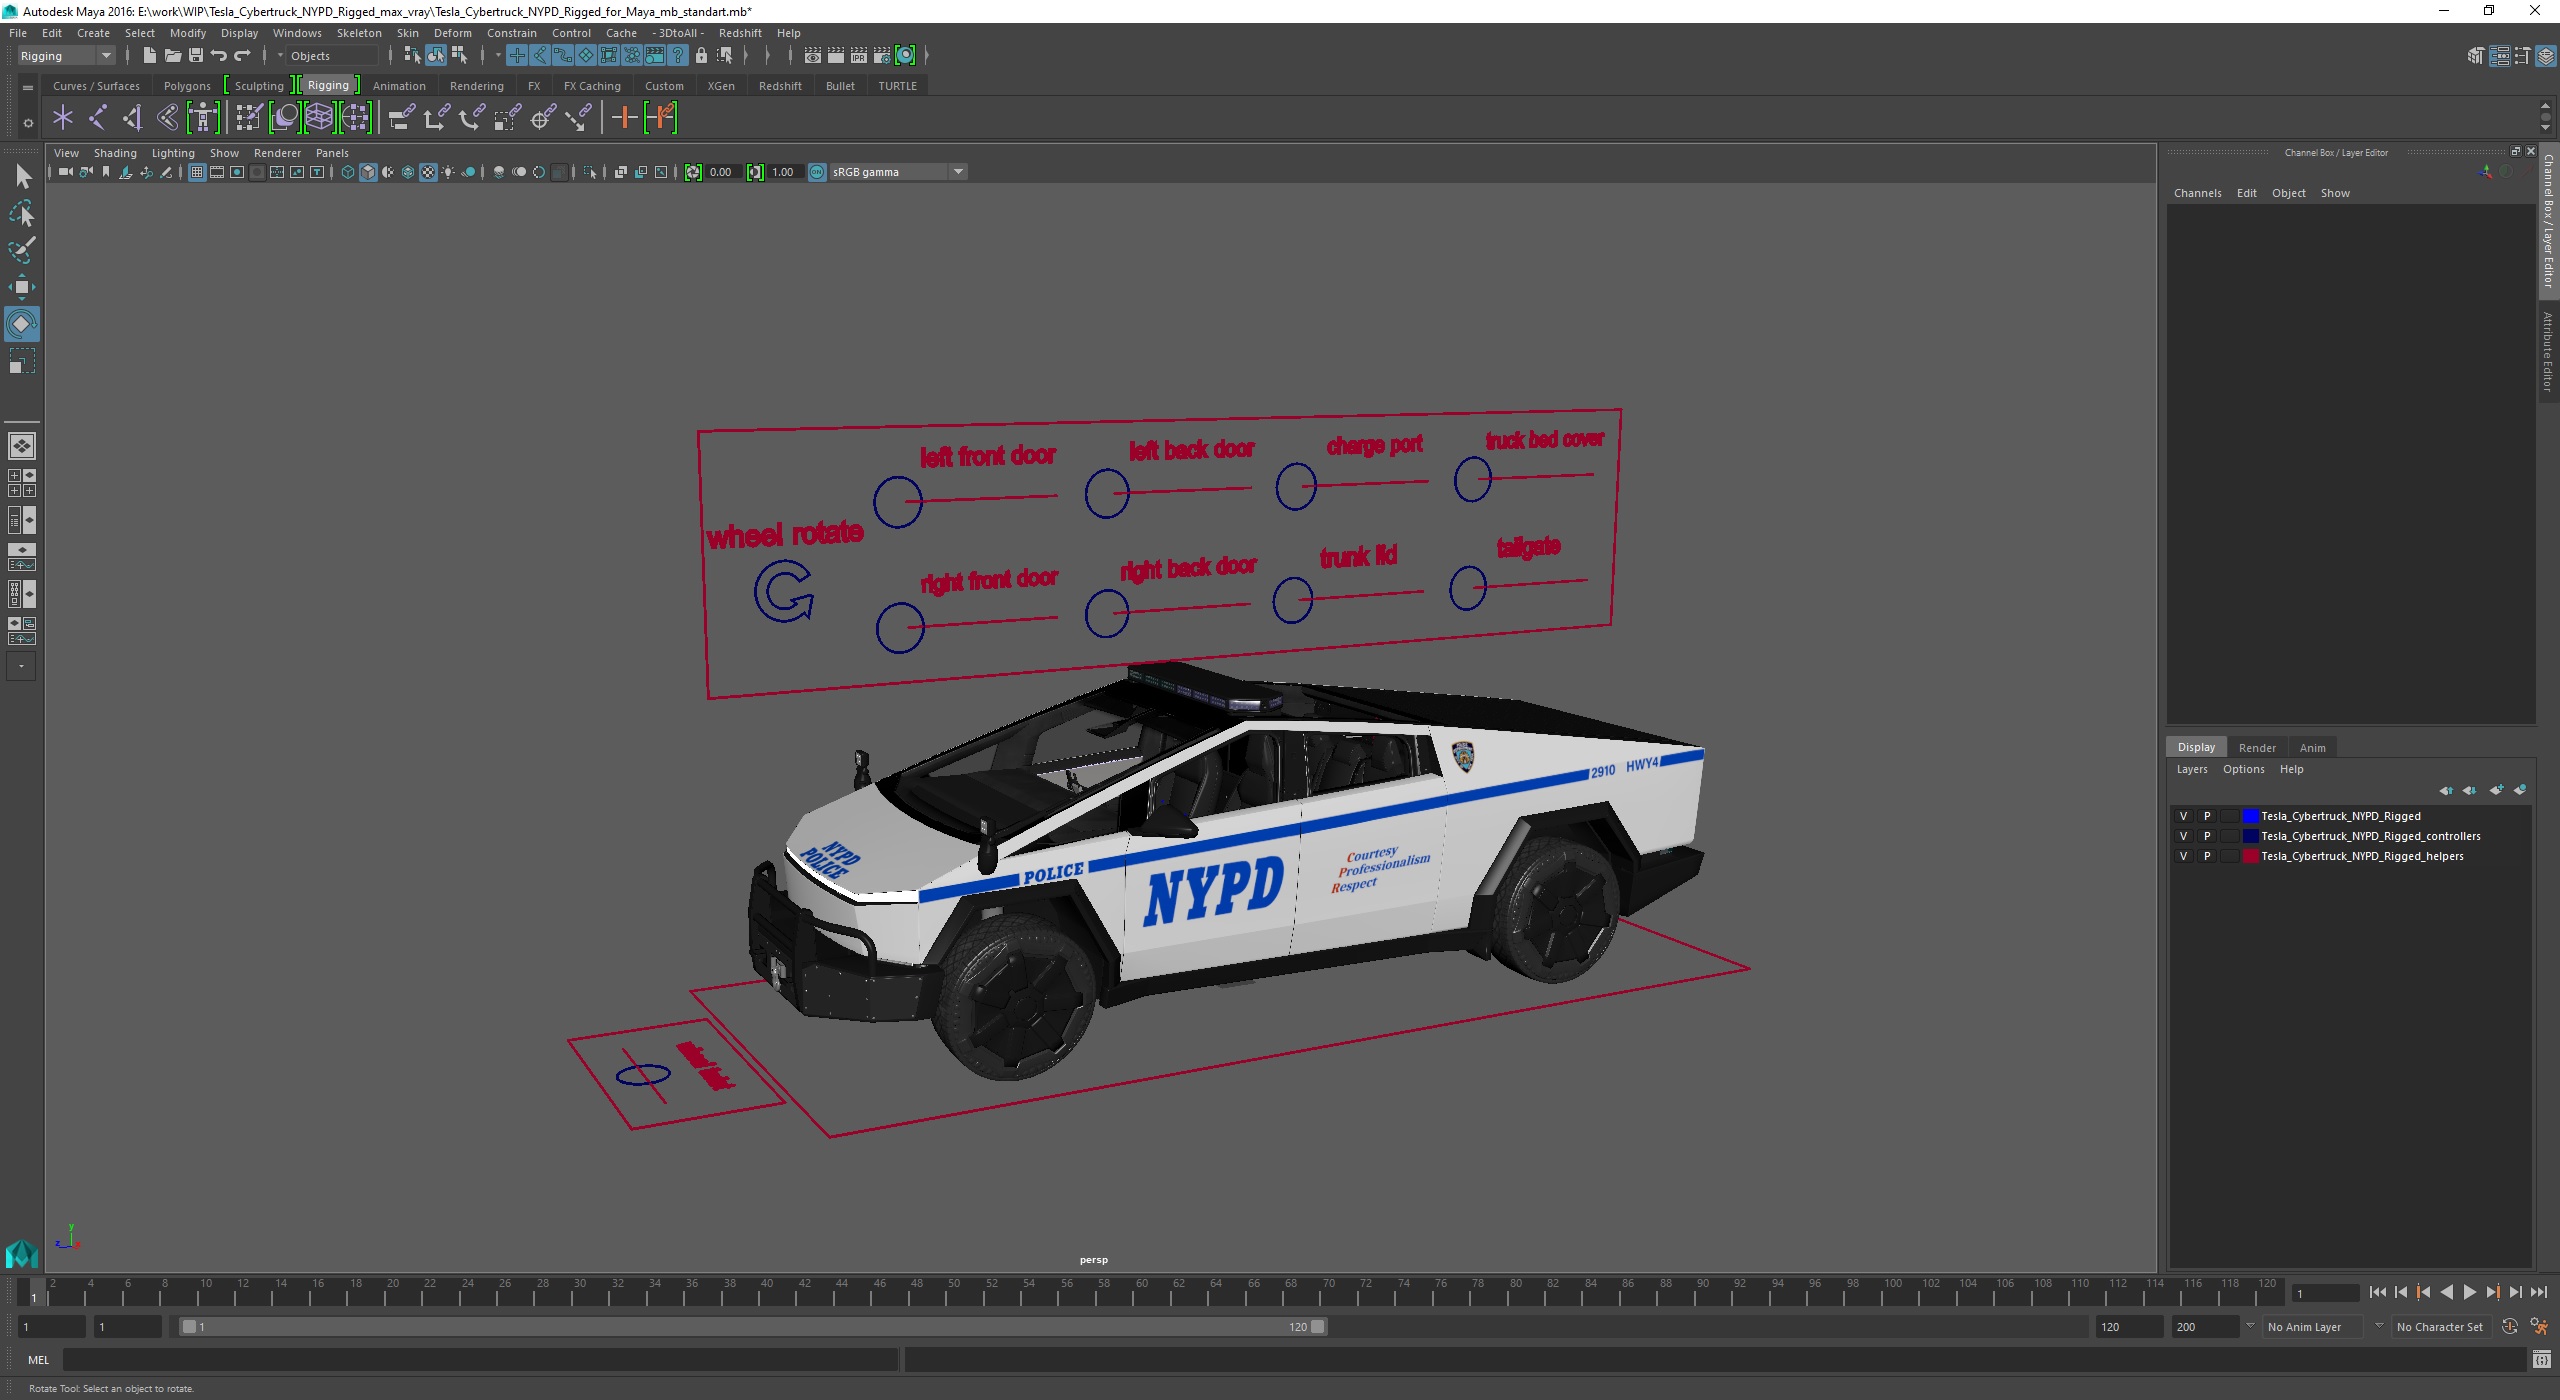Select the Rotate tool in toolbox
The width and height of the screenshot is (2560, 1400).
tap(21, 324)
